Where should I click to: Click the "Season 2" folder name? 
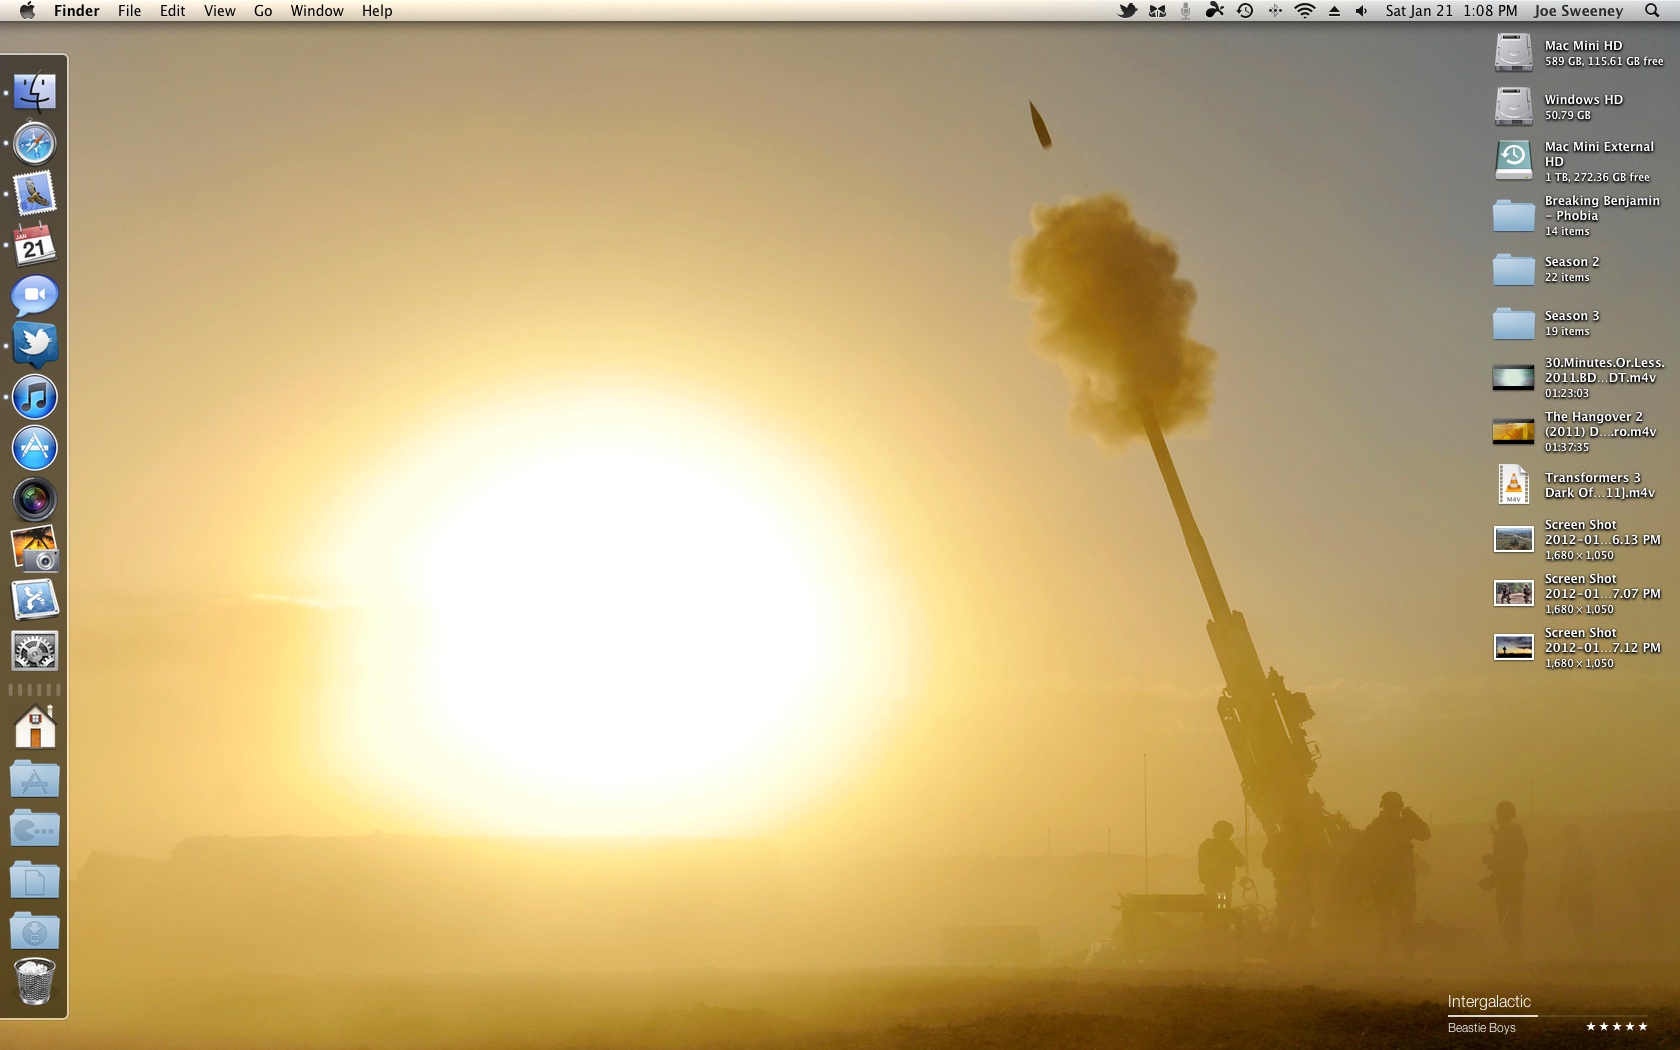point(1571,262)
